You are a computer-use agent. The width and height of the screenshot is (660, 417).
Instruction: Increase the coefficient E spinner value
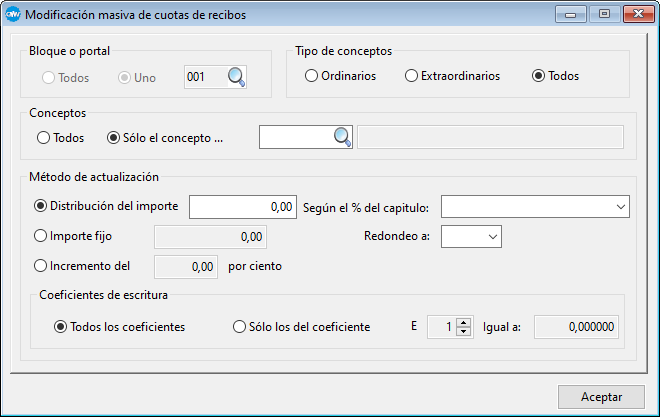pos(463,322)
